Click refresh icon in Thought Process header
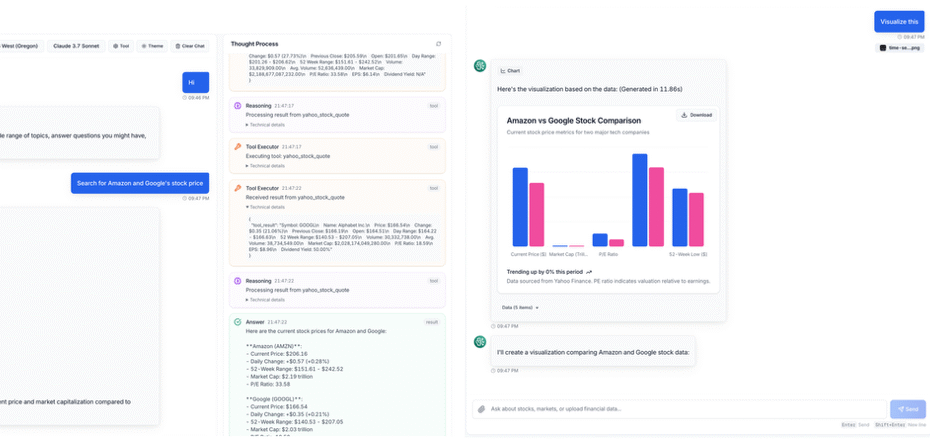 tap(438, 44)
